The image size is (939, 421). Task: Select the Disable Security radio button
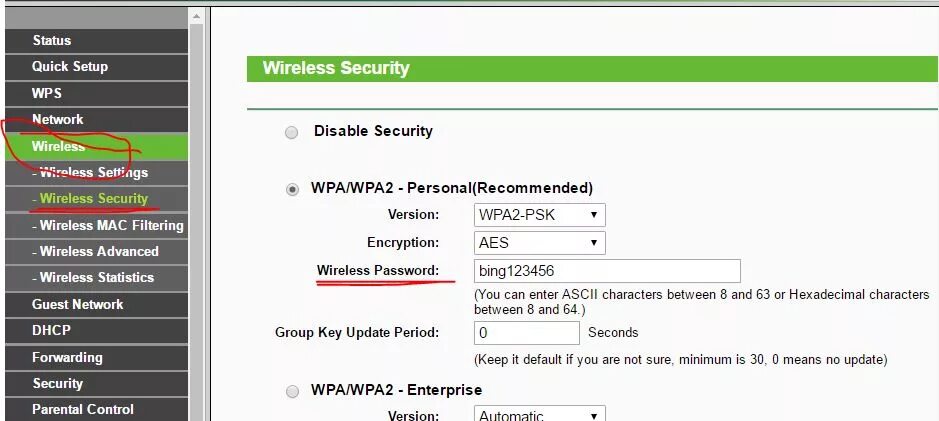coord(292,132)
